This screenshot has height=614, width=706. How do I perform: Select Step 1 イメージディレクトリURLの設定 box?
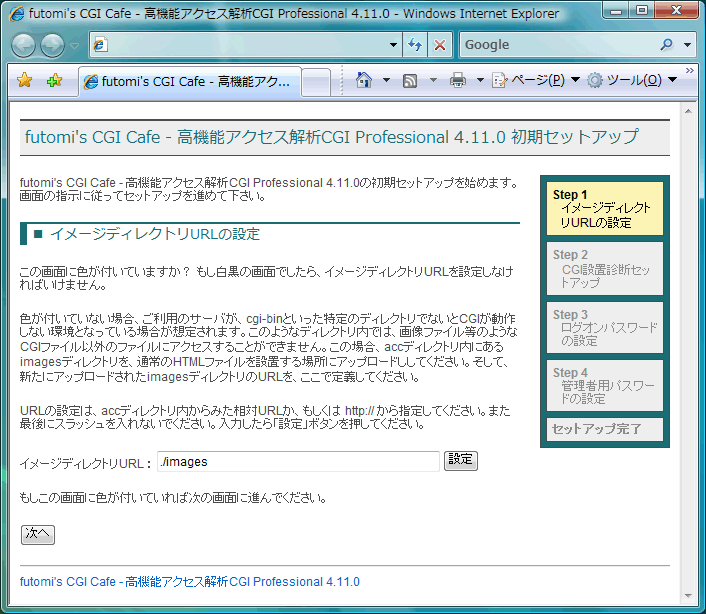[605, 208]
